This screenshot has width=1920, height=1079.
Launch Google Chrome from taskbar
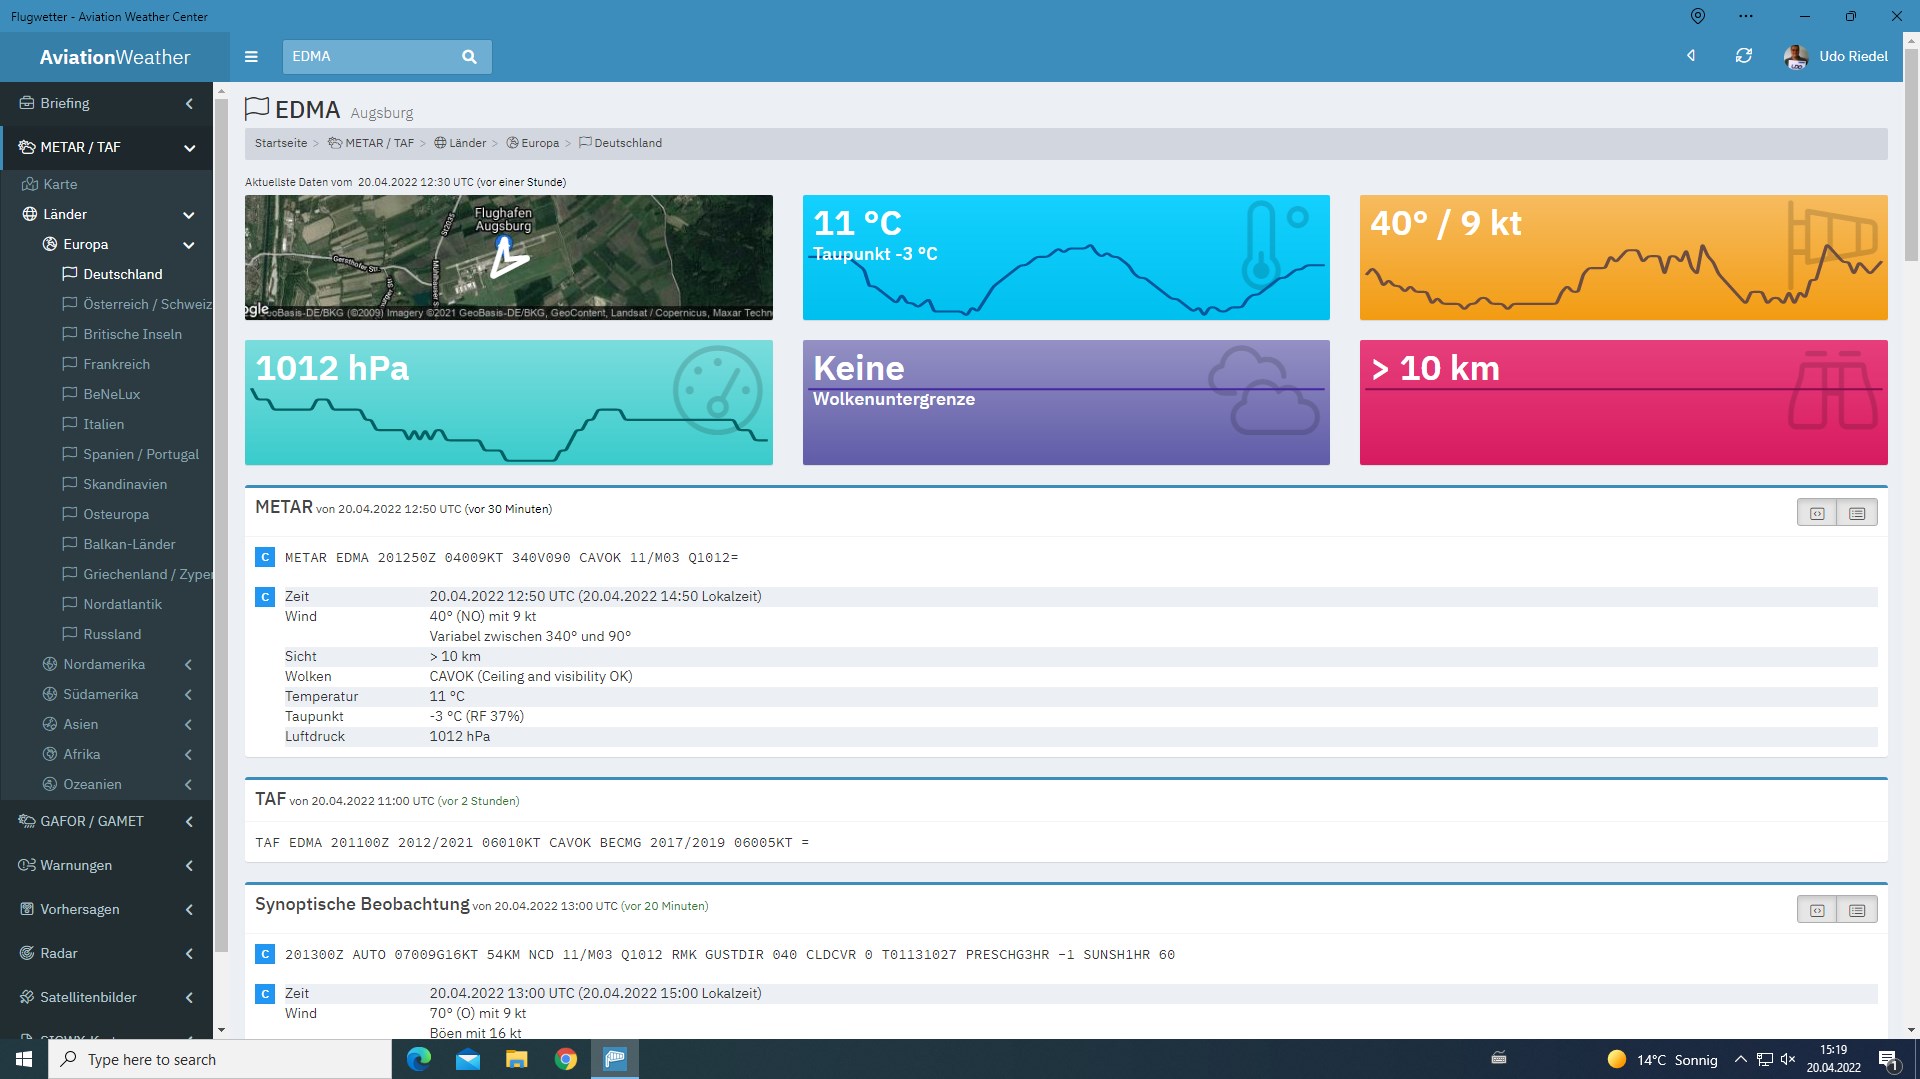[566, 1059]
